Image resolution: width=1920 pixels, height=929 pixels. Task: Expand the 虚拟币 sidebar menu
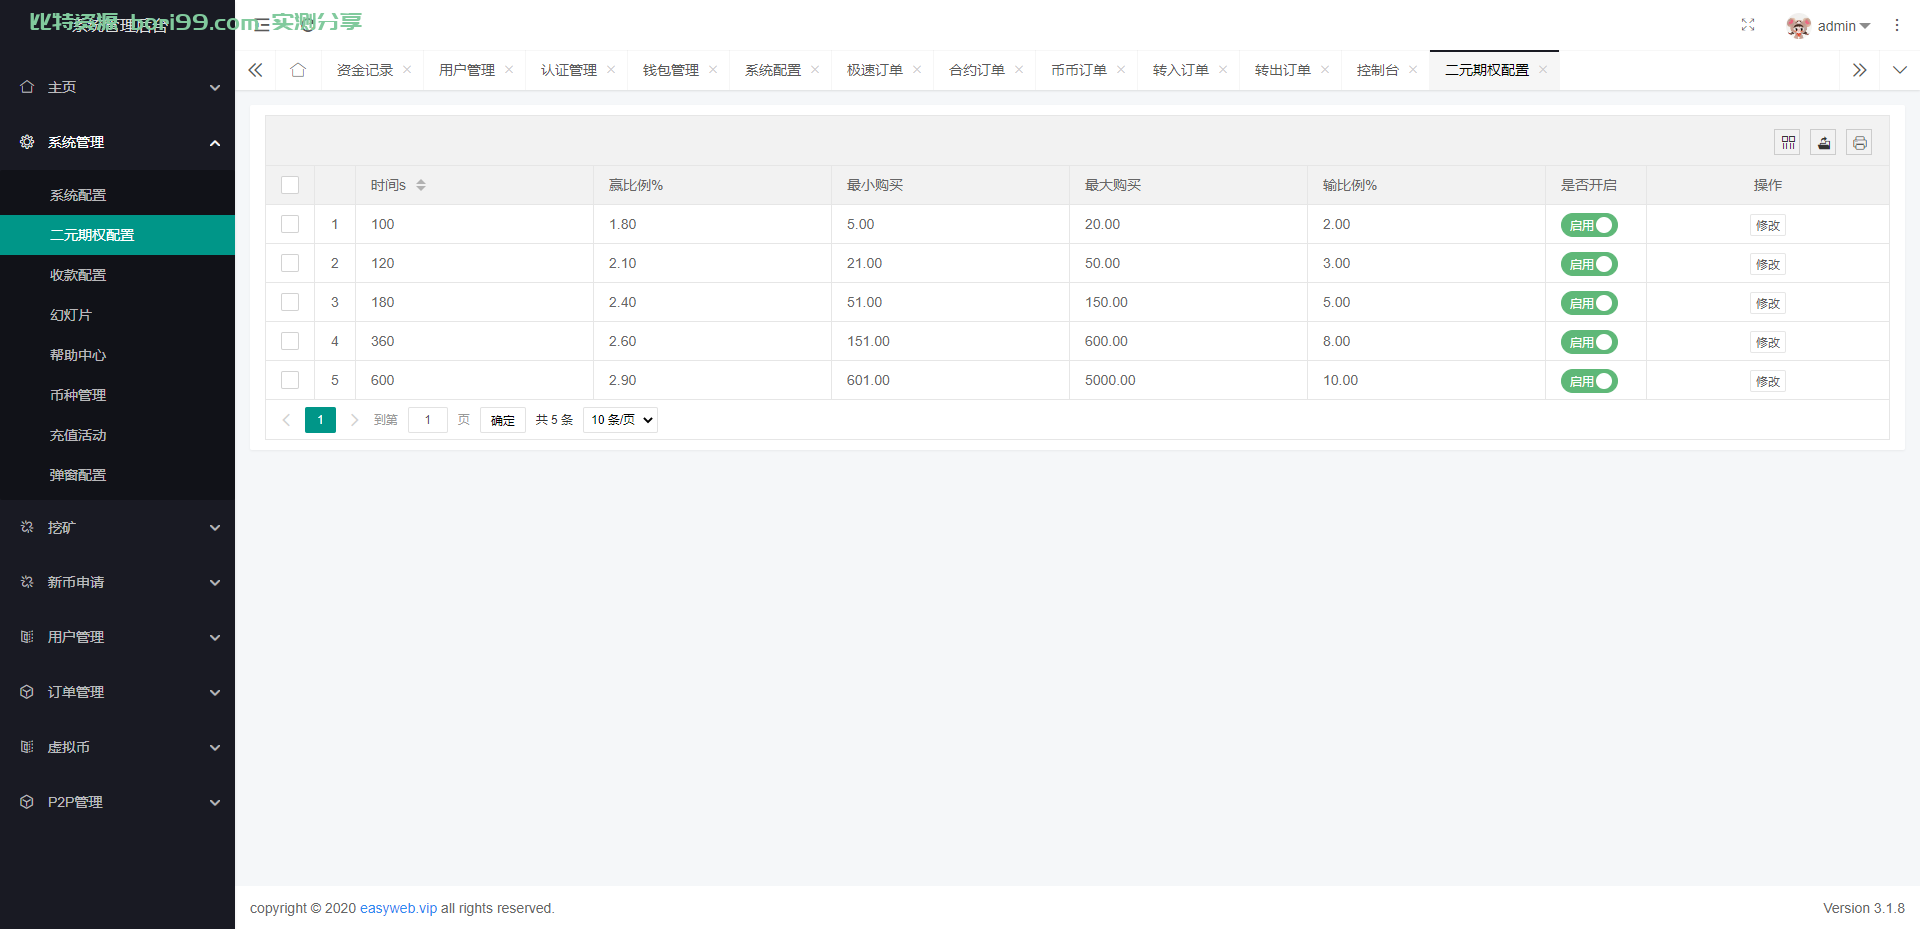point(117,747)
